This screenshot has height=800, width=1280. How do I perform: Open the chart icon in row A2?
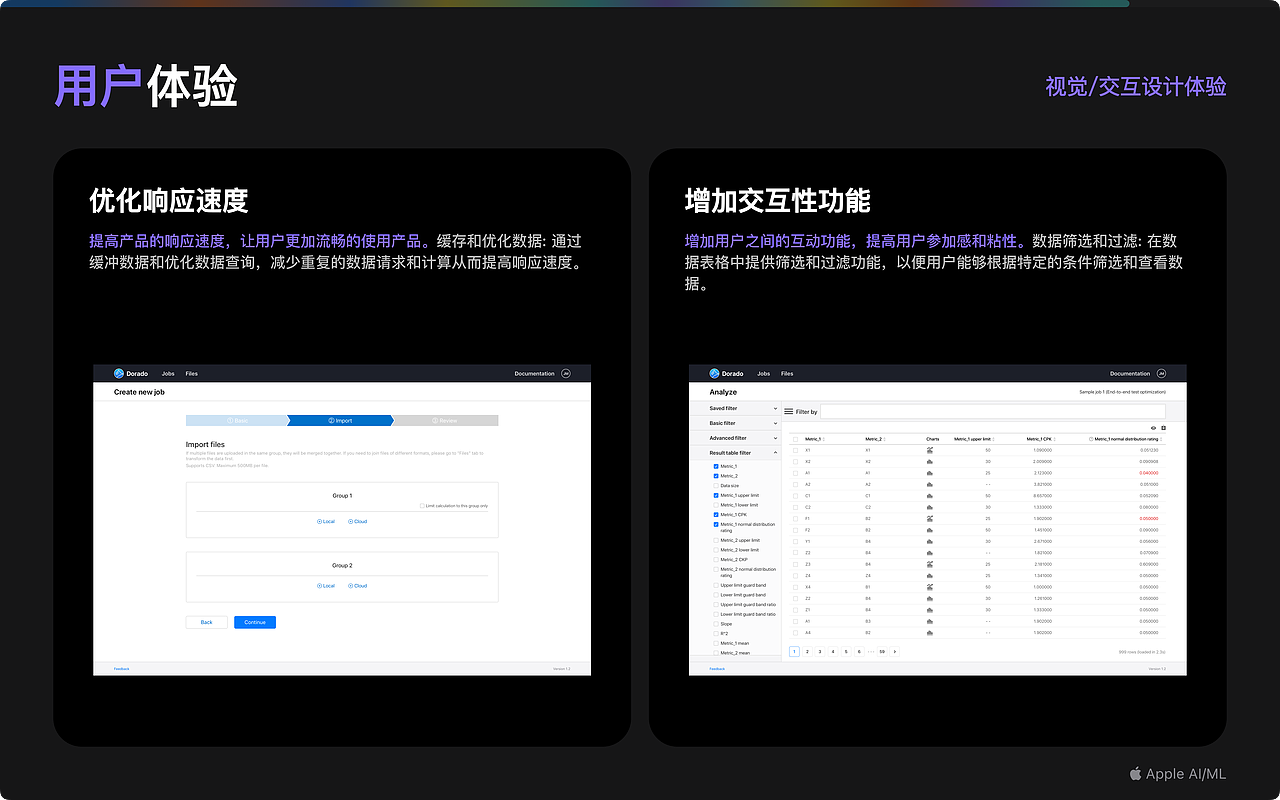point(930,485)
